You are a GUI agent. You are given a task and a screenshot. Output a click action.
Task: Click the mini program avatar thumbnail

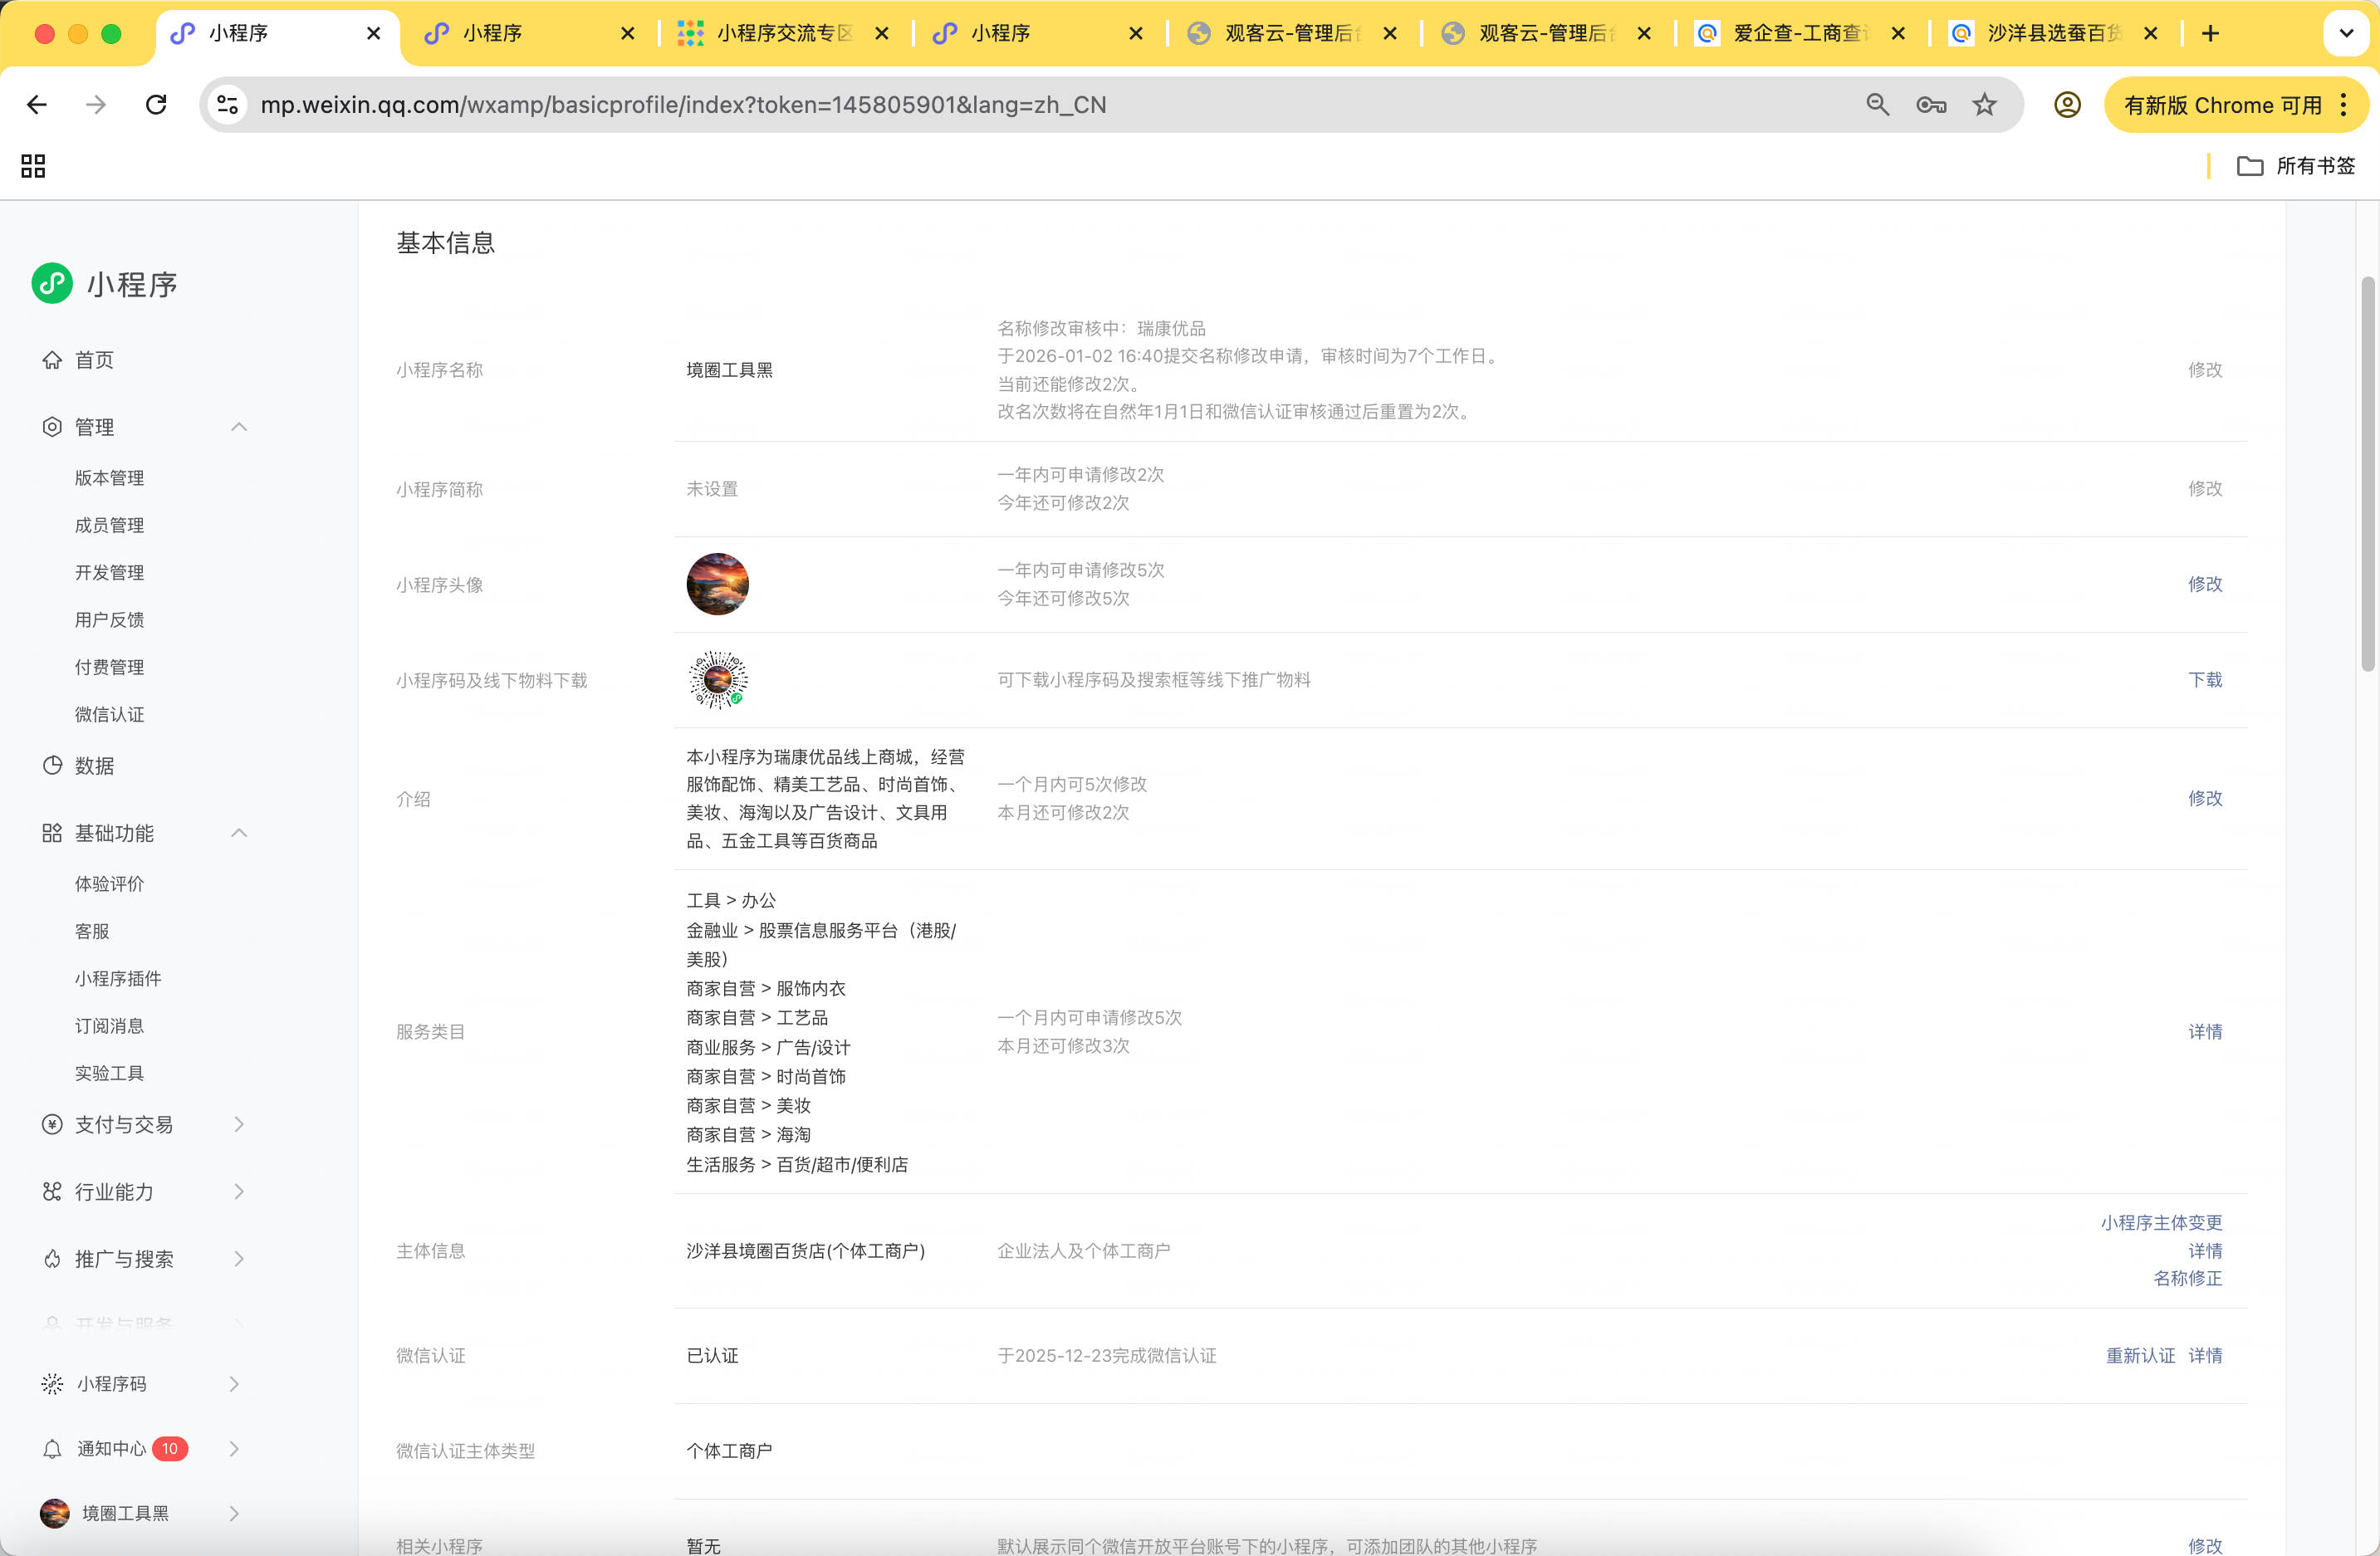(717, 584)
